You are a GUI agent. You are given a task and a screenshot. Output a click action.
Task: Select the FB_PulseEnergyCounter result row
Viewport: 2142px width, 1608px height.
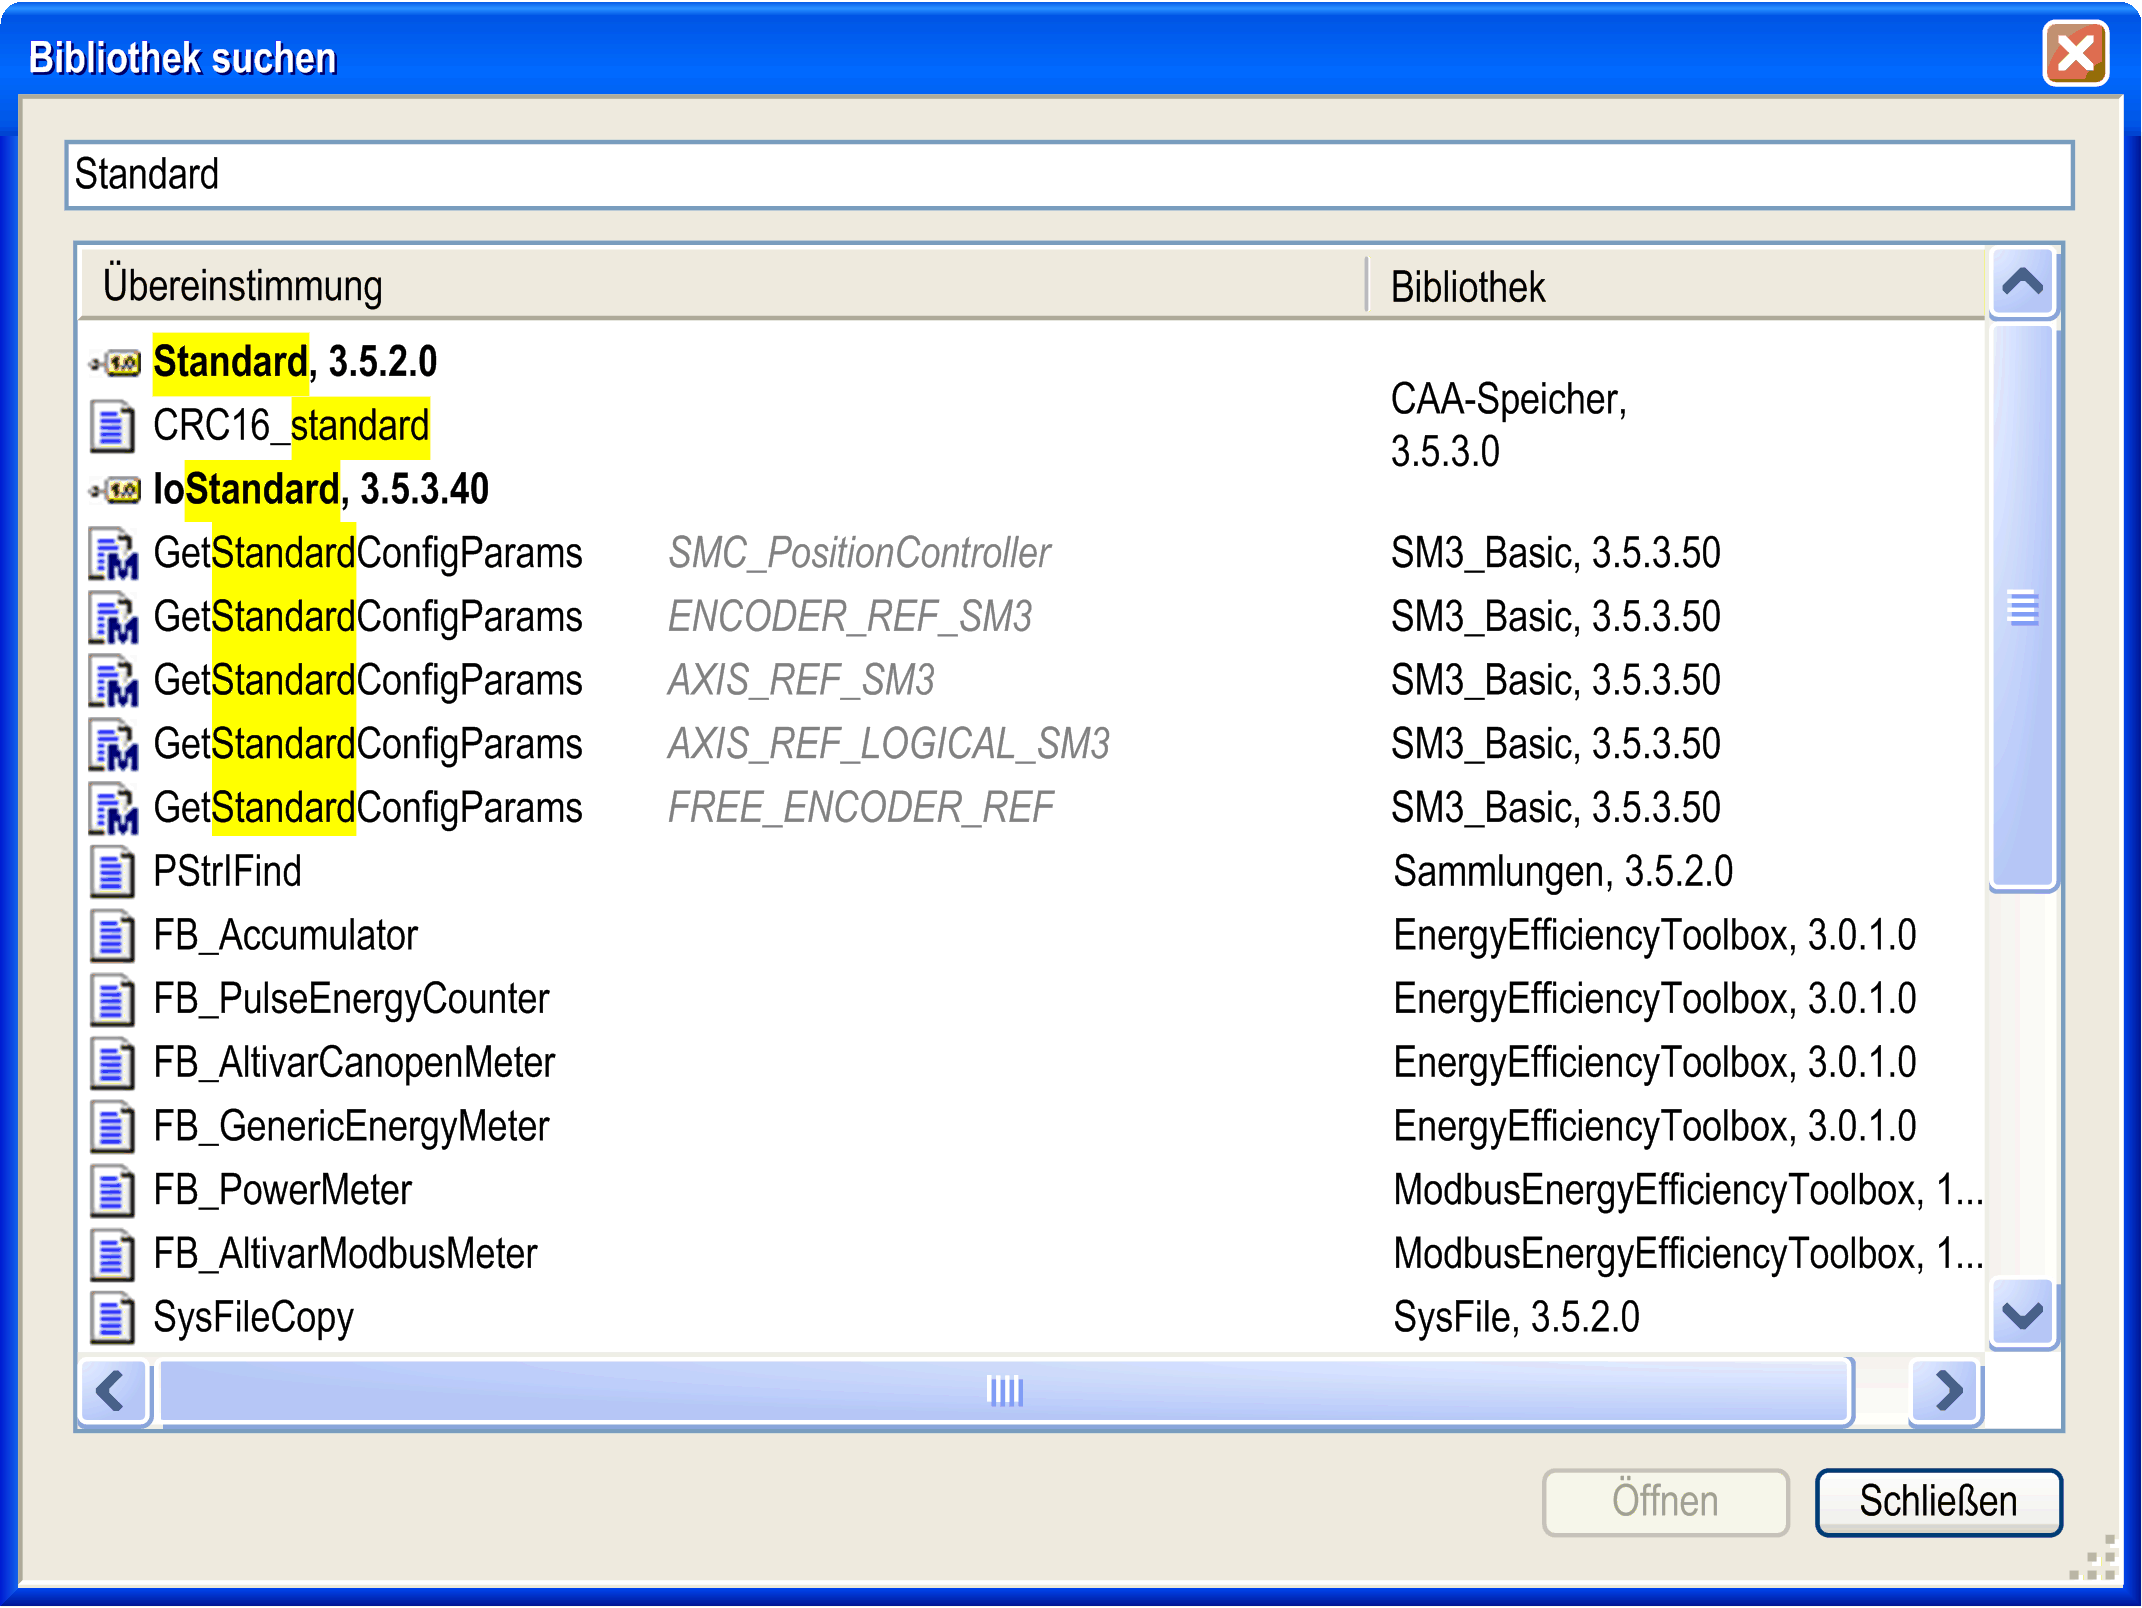click(351, 999)
